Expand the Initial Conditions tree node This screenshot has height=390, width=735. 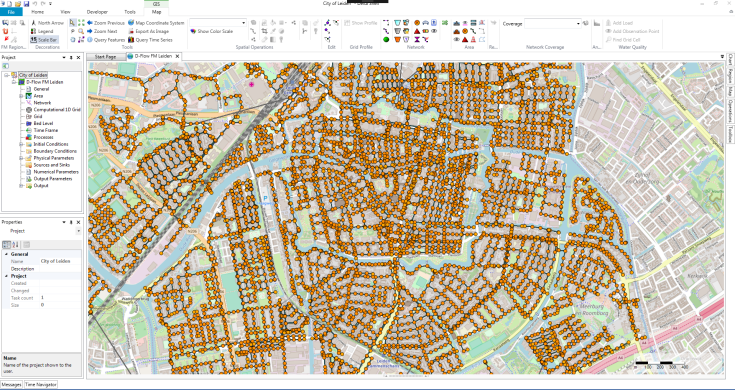tap(21, 144)
